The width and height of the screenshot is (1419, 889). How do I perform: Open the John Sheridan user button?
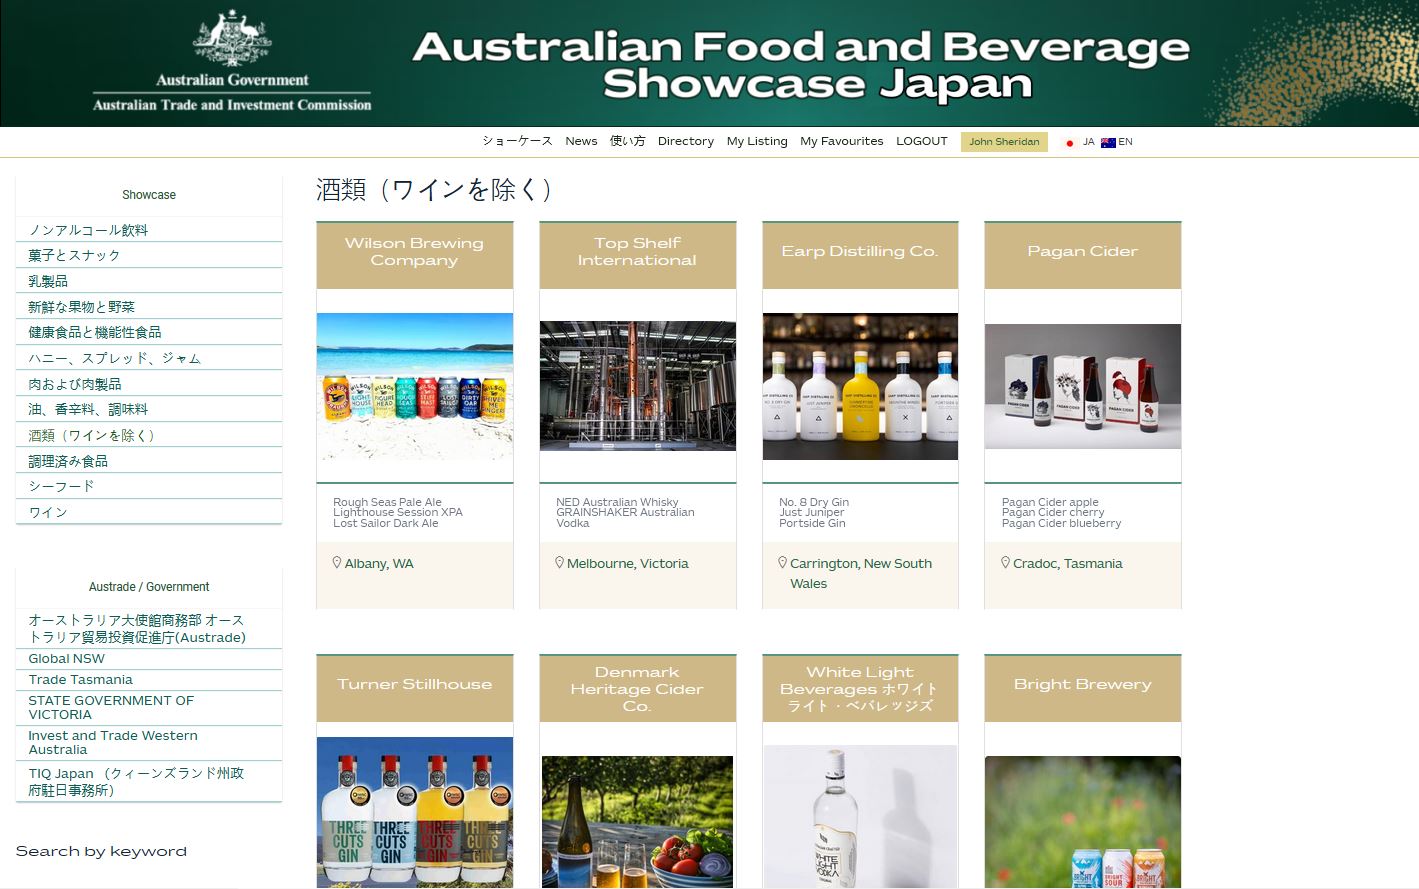pyautogui.click(x=1003, y=142)
